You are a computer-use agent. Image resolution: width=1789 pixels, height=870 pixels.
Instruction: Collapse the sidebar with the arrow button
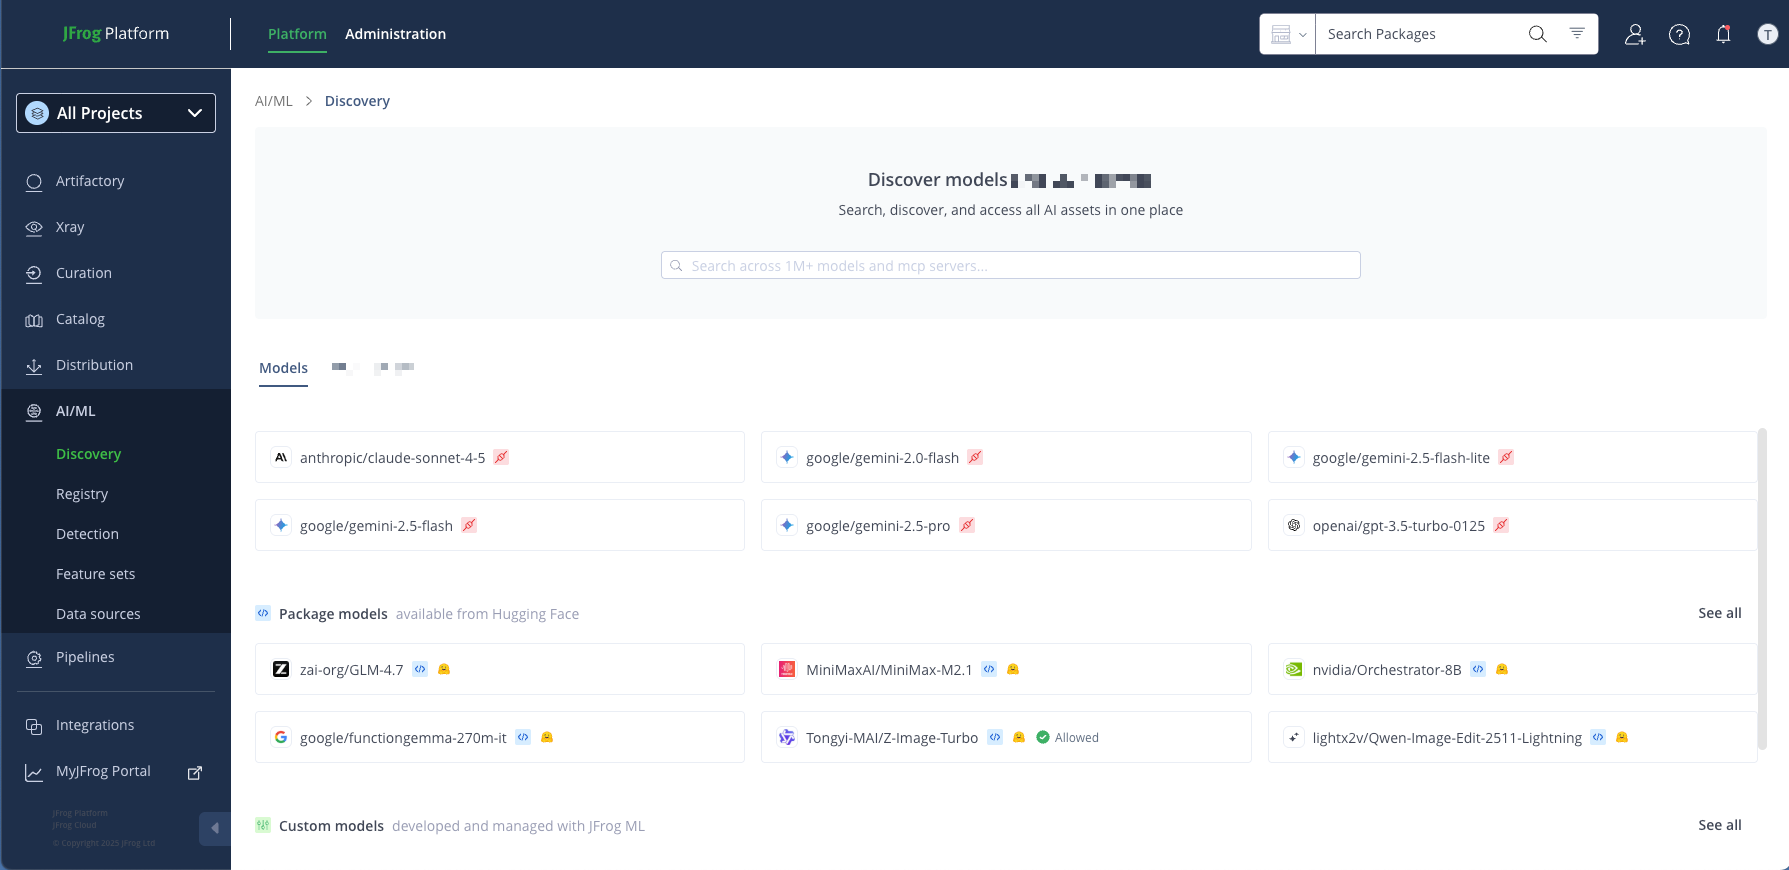coord(215,828)
